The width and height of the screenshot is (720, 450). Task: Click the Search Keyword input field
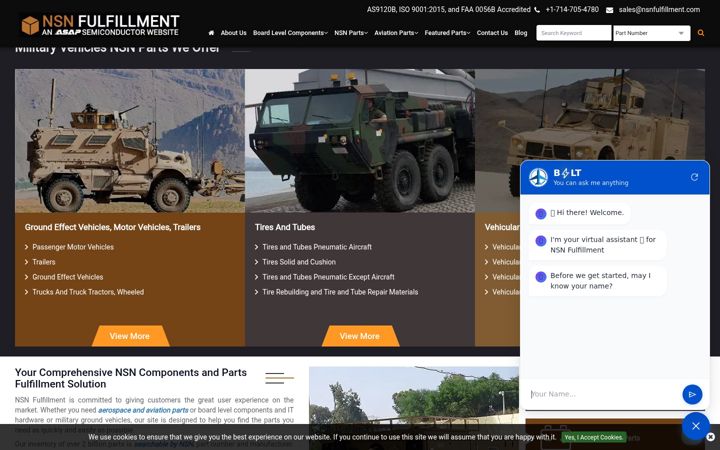[x=574, y=33]
